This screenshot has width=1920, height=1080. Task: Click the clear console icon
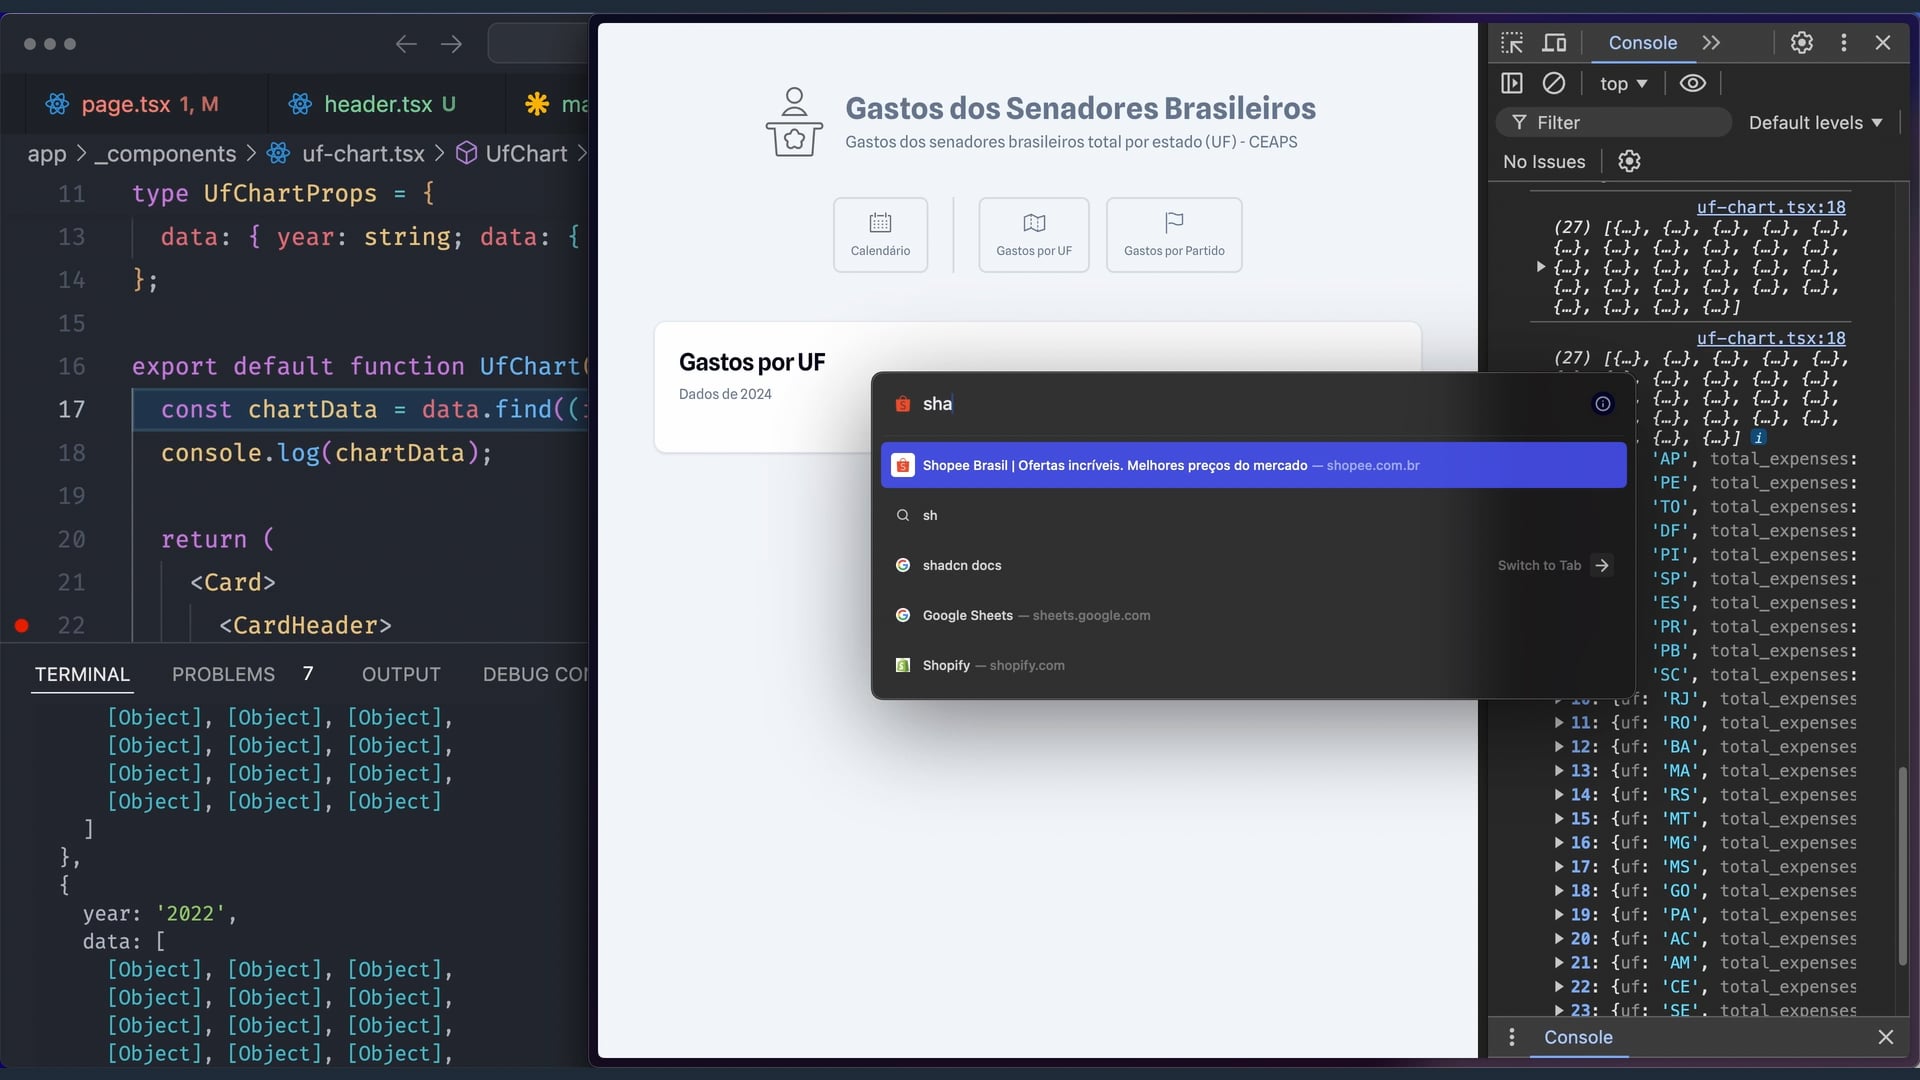click(1553, 83)
